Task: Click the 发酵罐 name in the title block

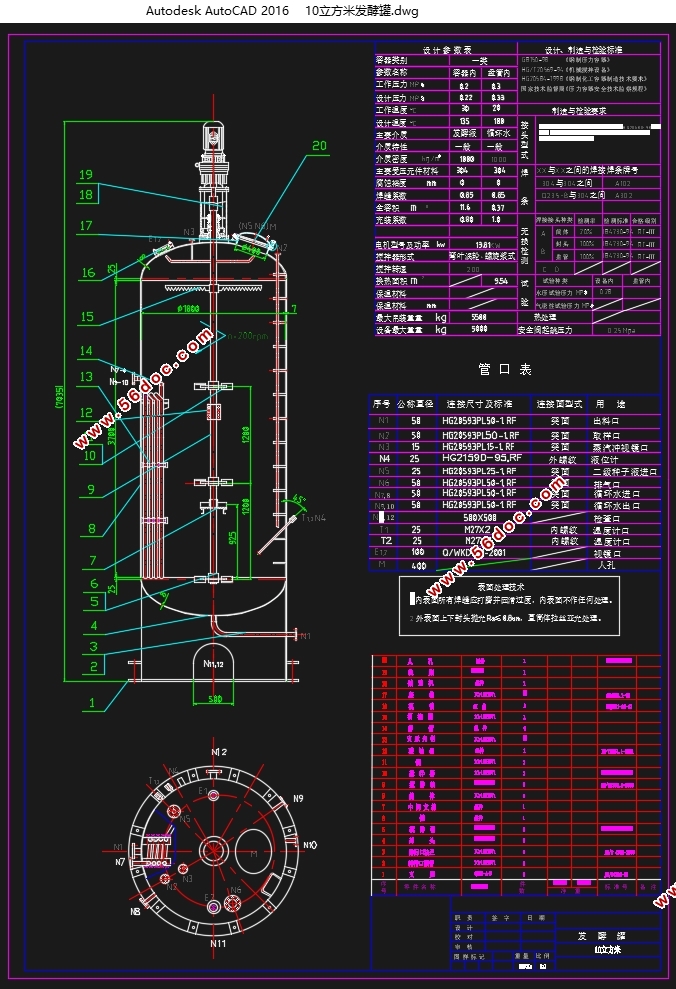Action: (602, 936)
